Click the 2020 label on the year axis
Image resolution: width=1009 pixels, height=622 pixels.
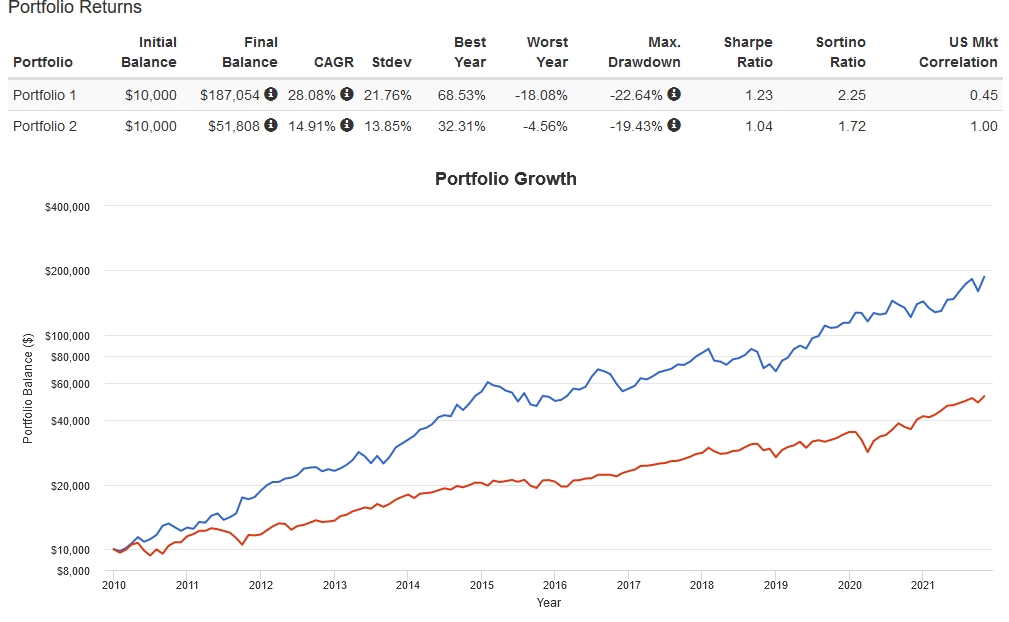(849, 585)
